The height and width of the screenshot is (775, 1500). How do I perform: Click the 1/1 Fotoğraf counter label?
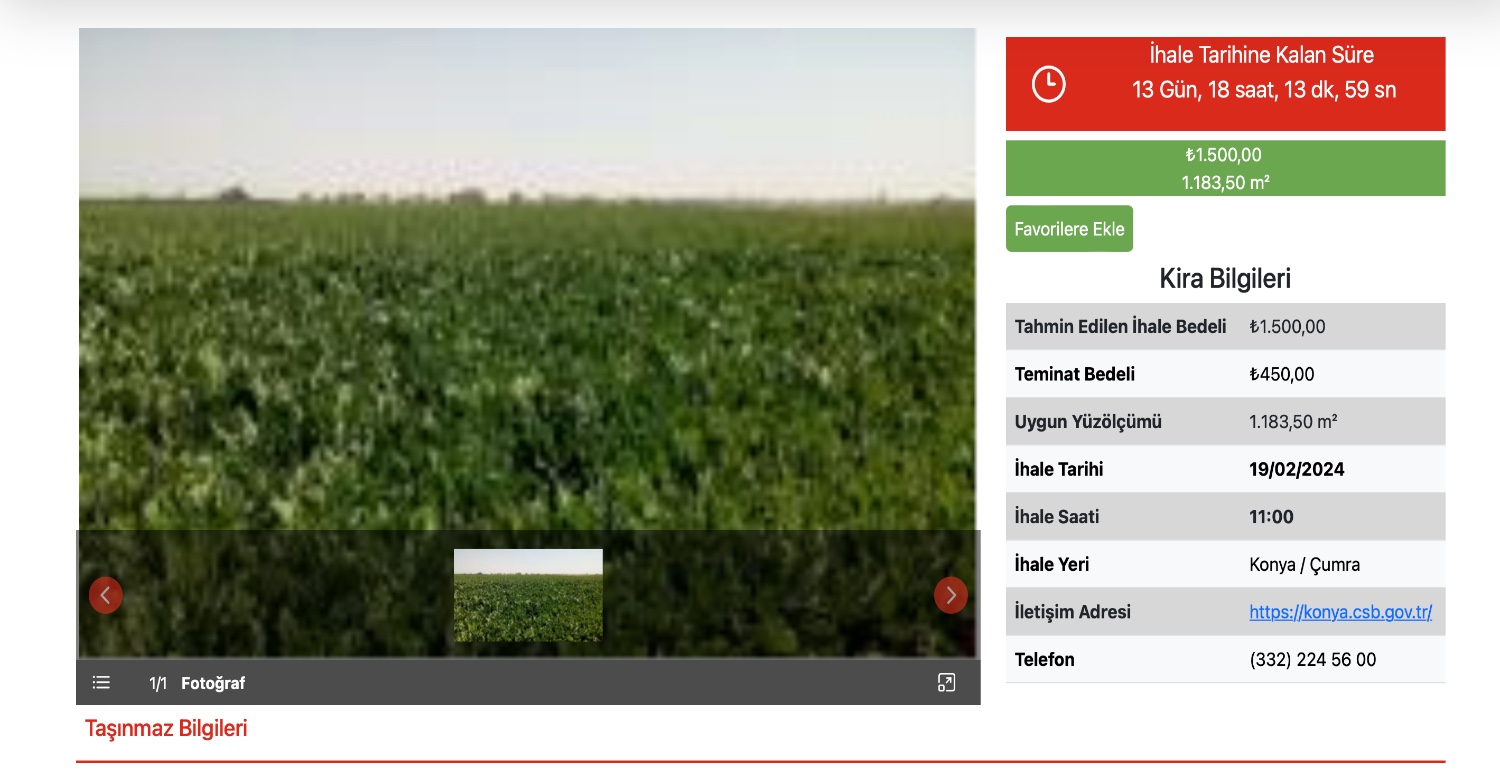[197, 683]
